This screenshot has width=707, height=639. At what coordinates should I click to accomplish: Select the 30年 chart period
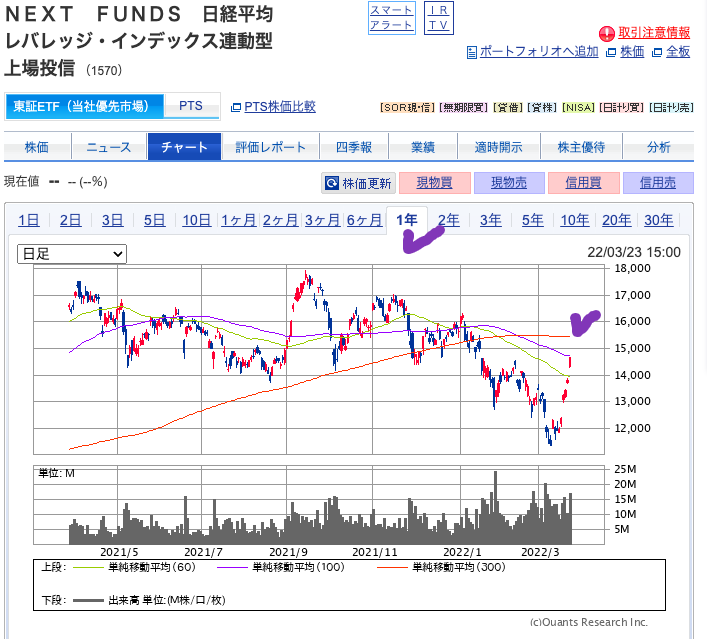[658, 221]
